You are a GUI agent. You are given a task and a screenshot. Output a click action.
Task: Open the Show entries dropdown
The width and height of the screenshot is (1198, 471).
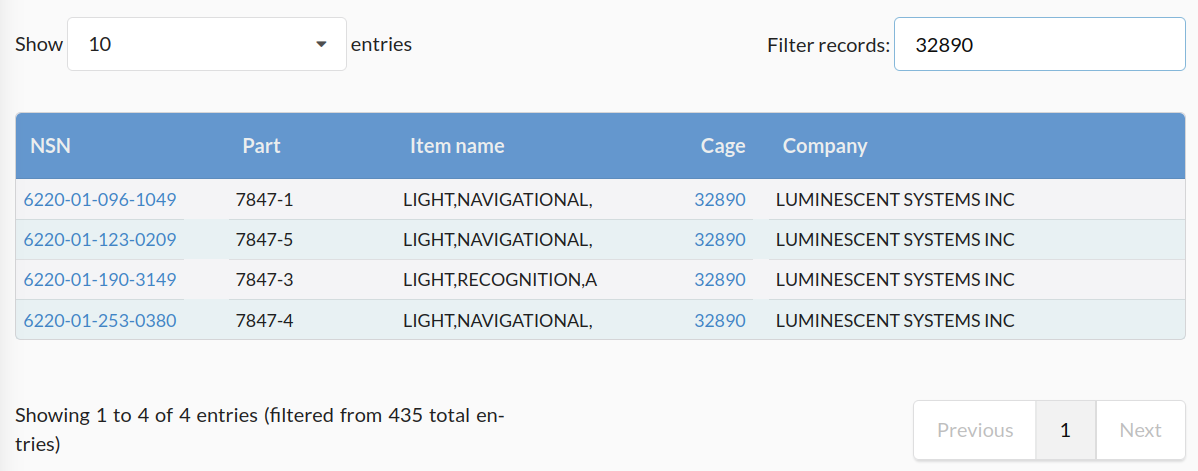(x=206, y=44)
